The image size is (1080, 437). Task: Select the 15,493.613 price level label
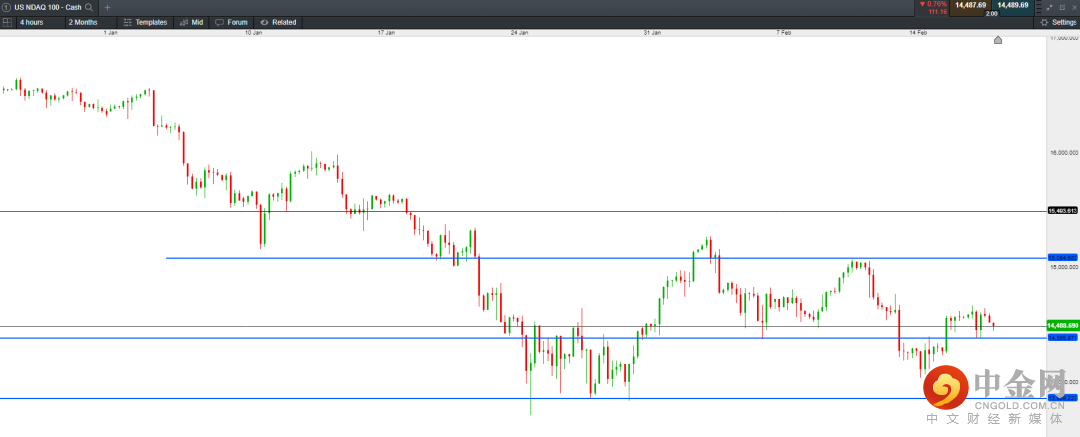coord(1061,211)
